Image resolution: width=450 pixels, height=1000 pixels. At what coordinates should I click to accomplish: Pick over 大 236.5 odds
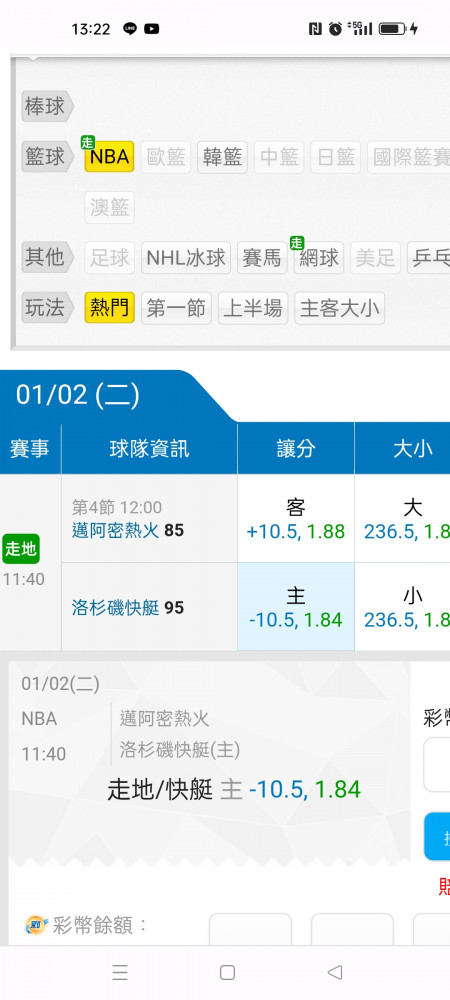[402, 518]
